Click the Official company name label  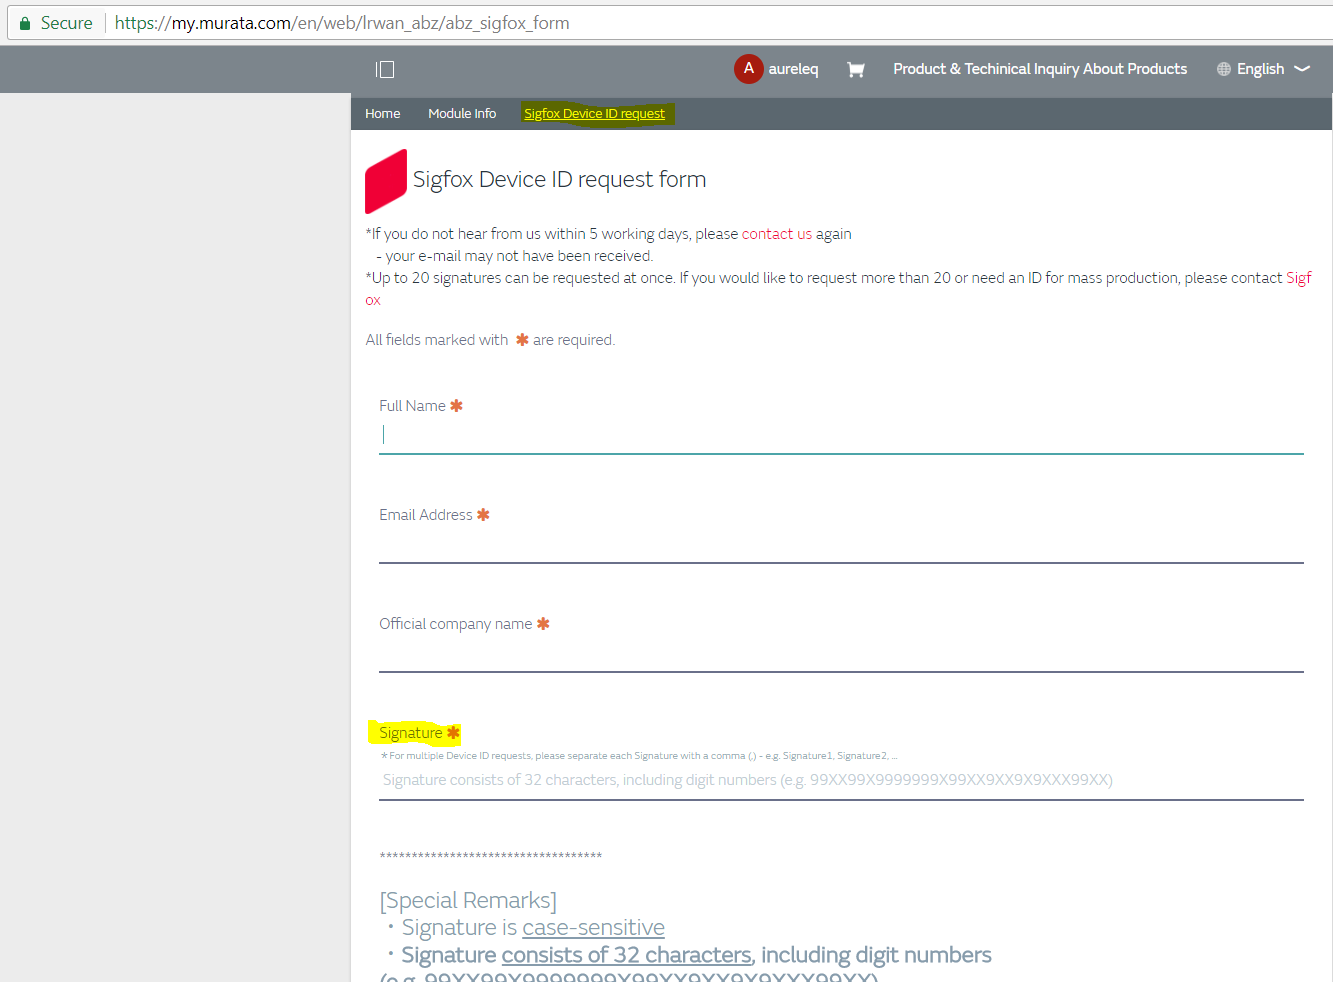pyautogui.click(x=455, y=624)
